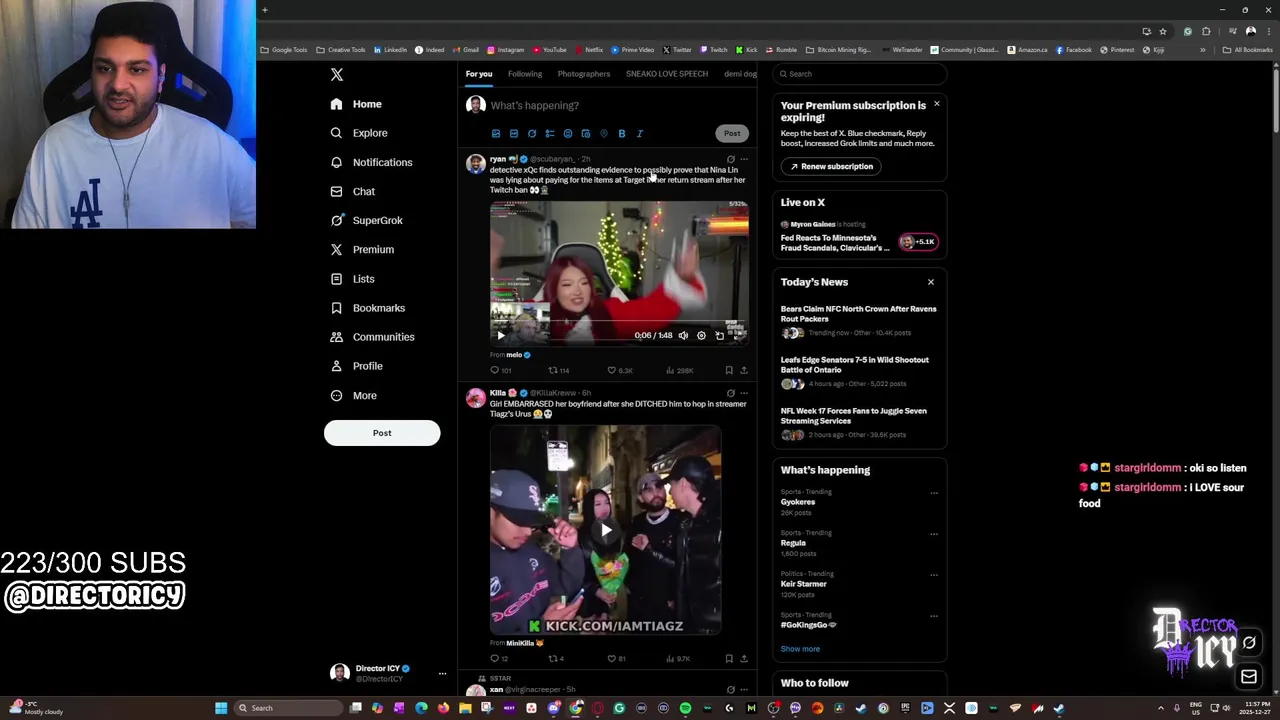Screen dimensions: 1280x720
Task: Click Renew subscription button
Action: coord(831,166)
